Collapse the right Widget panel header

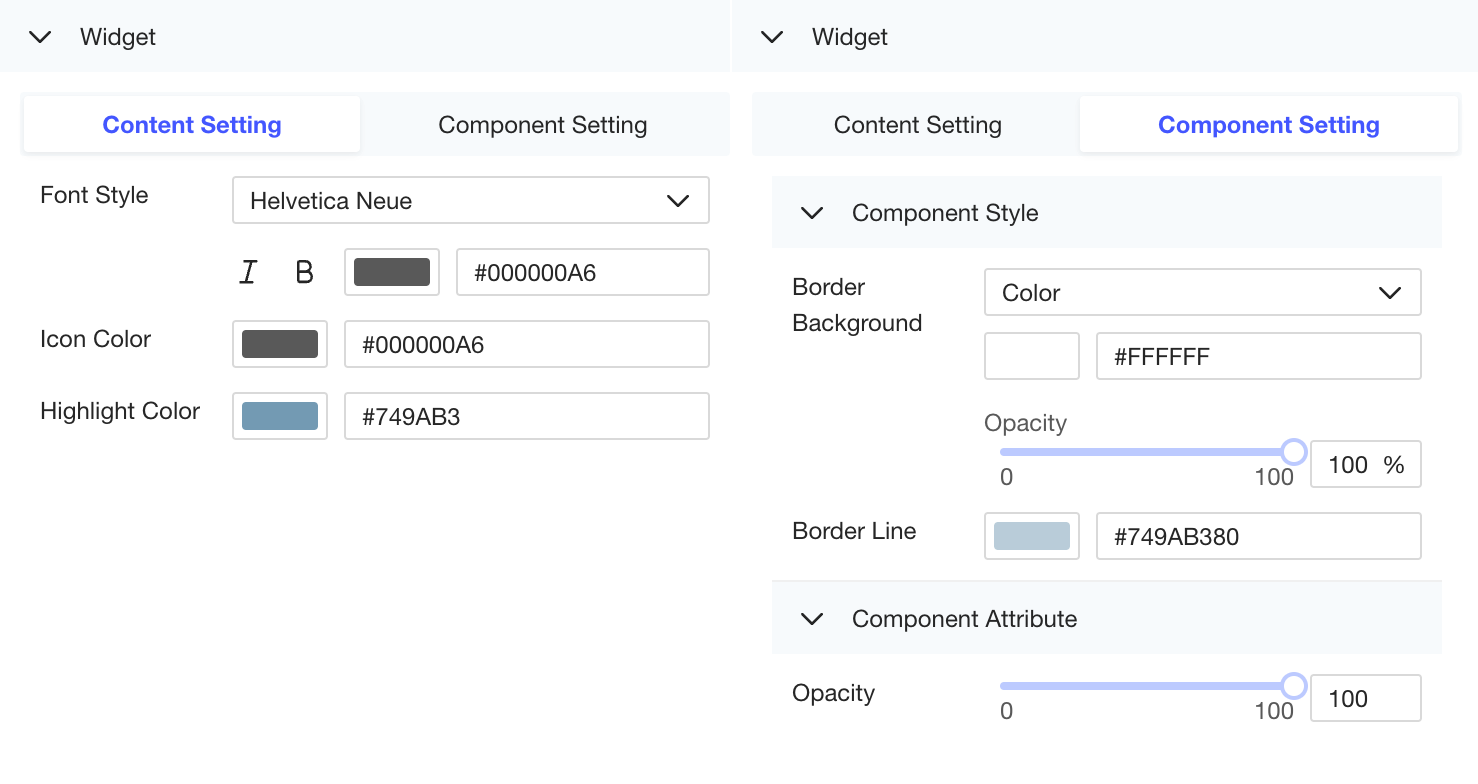coord(771,36)
